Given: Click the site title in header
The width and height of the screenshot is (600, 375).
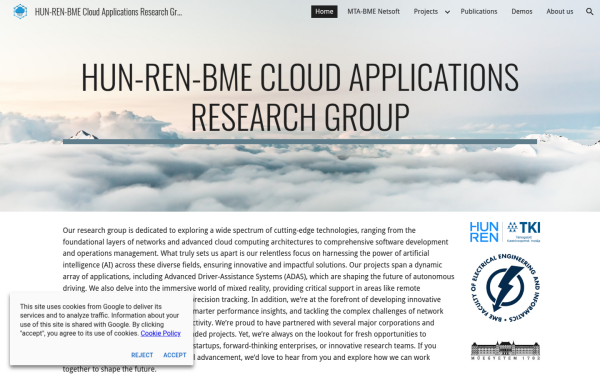Looking at the screenshot, I should (x=108, y=12).
